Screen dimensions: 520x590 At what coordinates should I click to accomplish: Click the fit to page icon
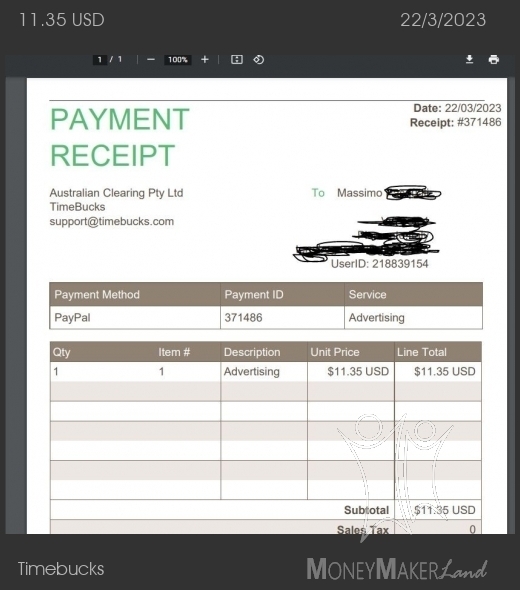237,59
